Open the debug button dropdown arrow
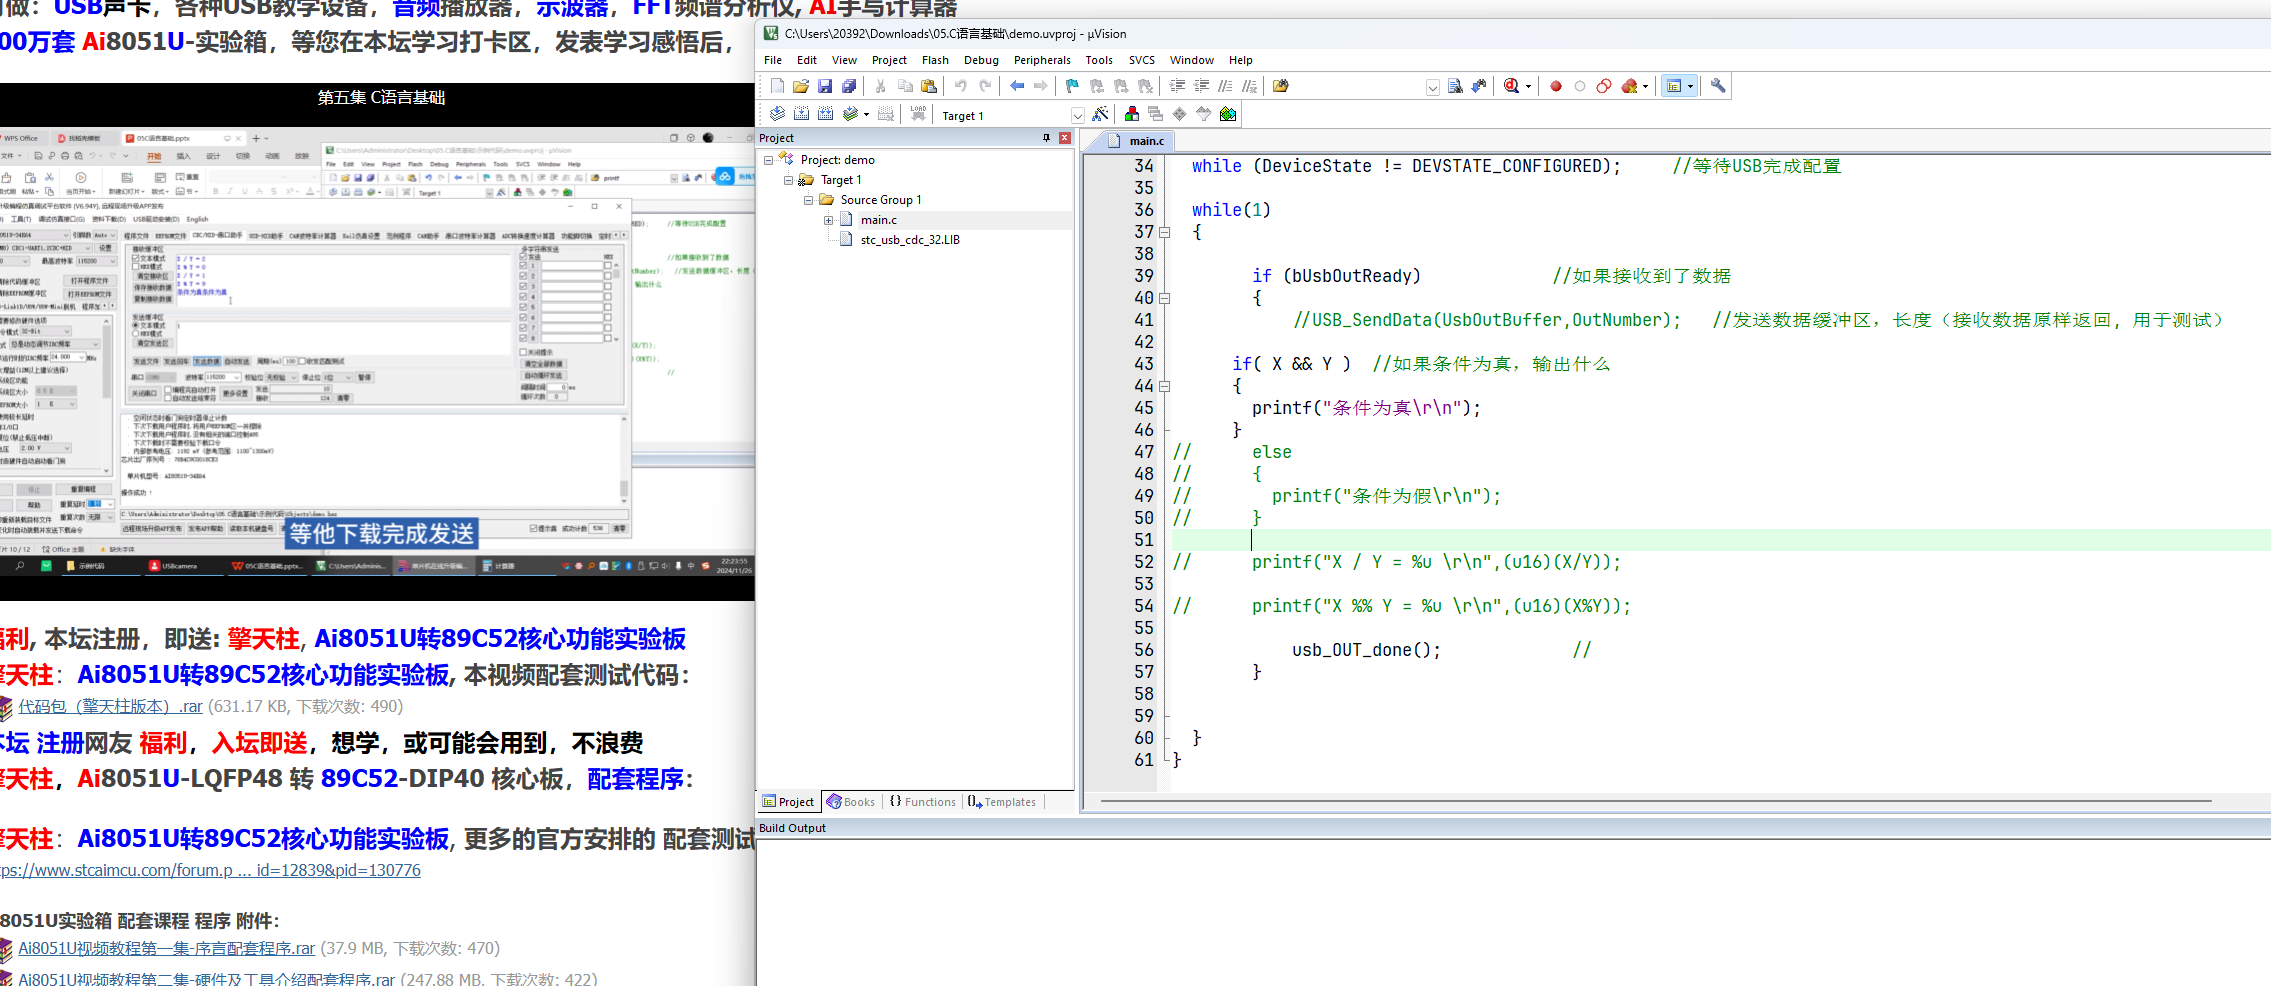Viewport: 2271px width, 986px height. pos(1528,86)
